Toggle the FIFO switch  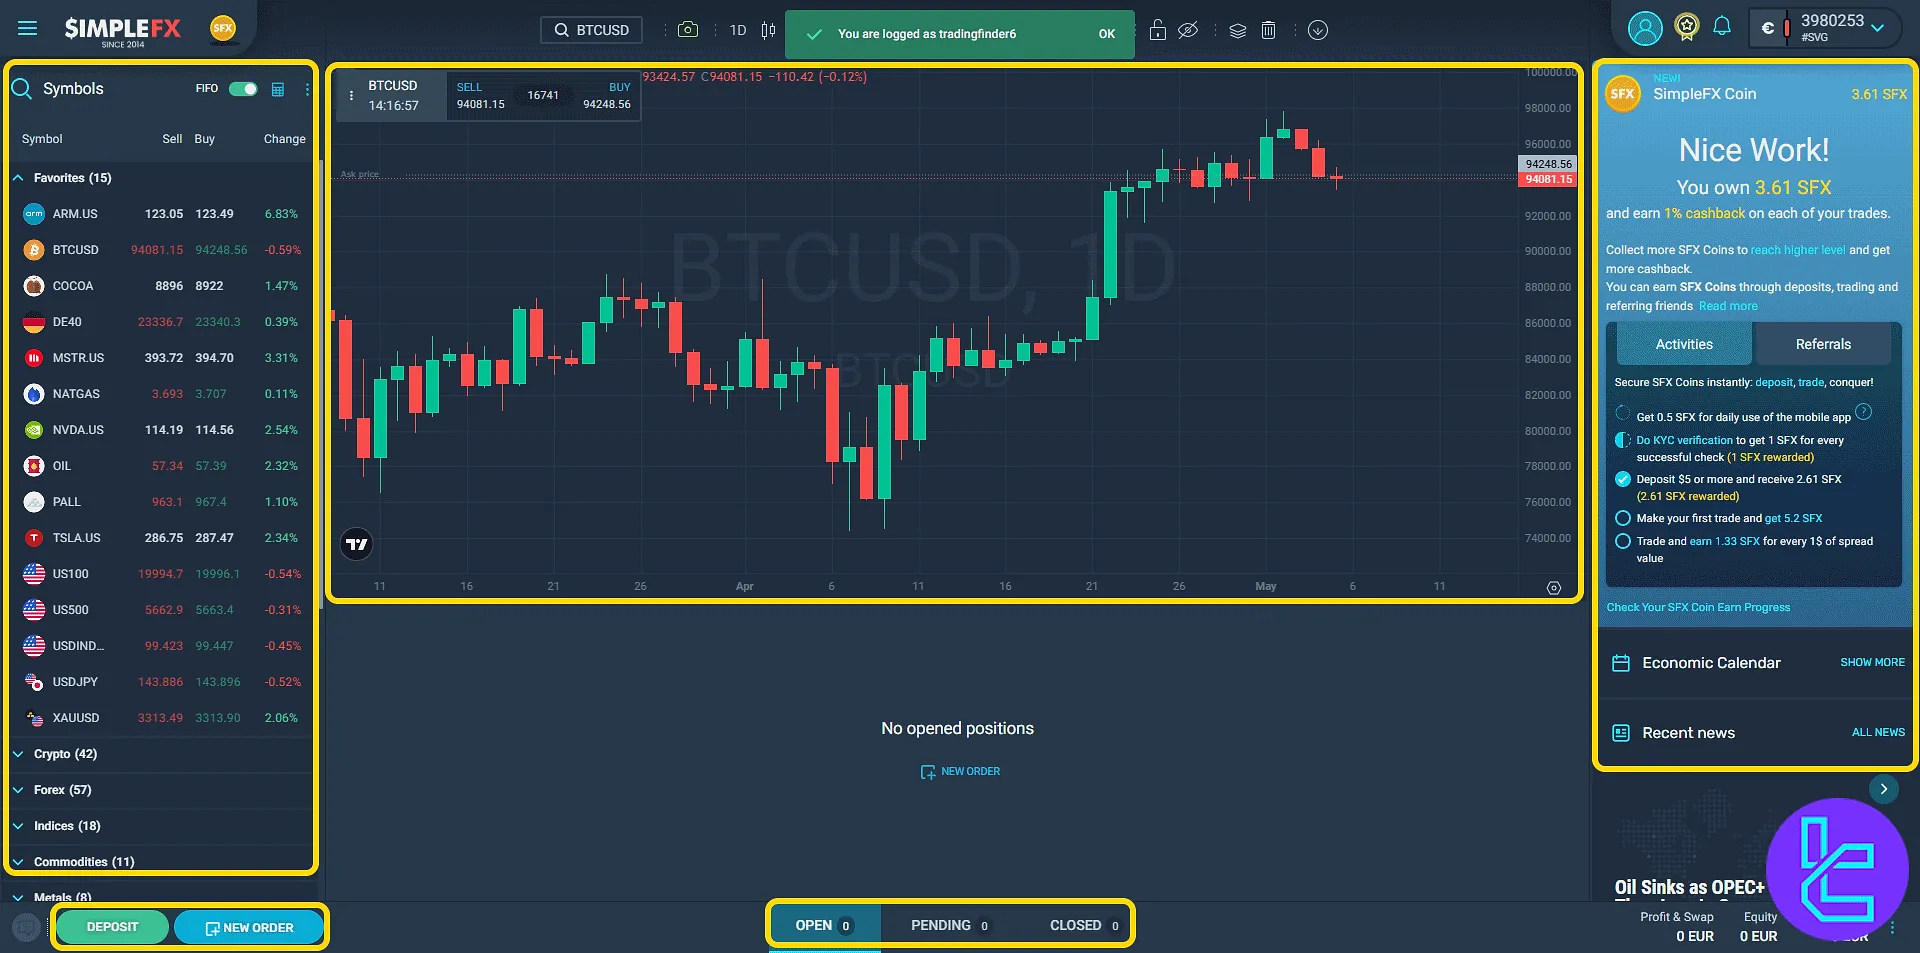coord(243,88)
